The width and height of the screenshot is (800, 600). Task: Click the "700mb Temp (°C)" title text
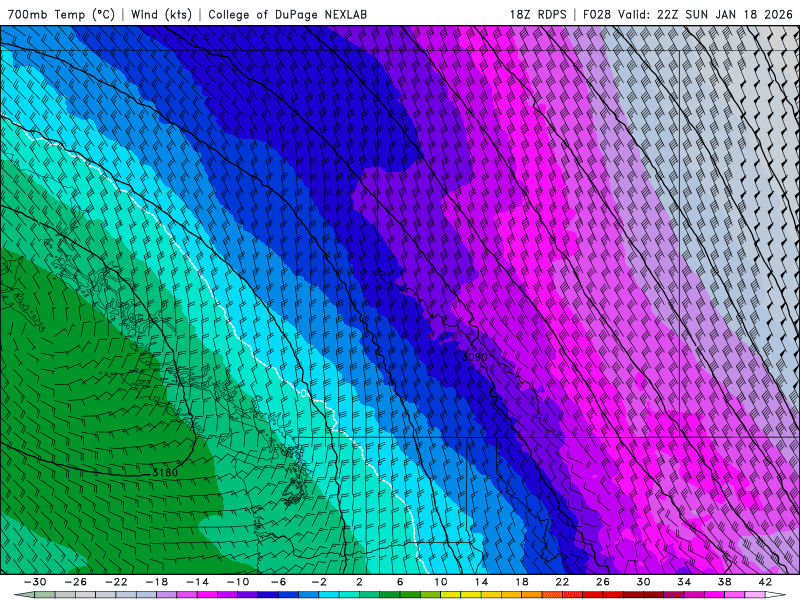(61, 14)
